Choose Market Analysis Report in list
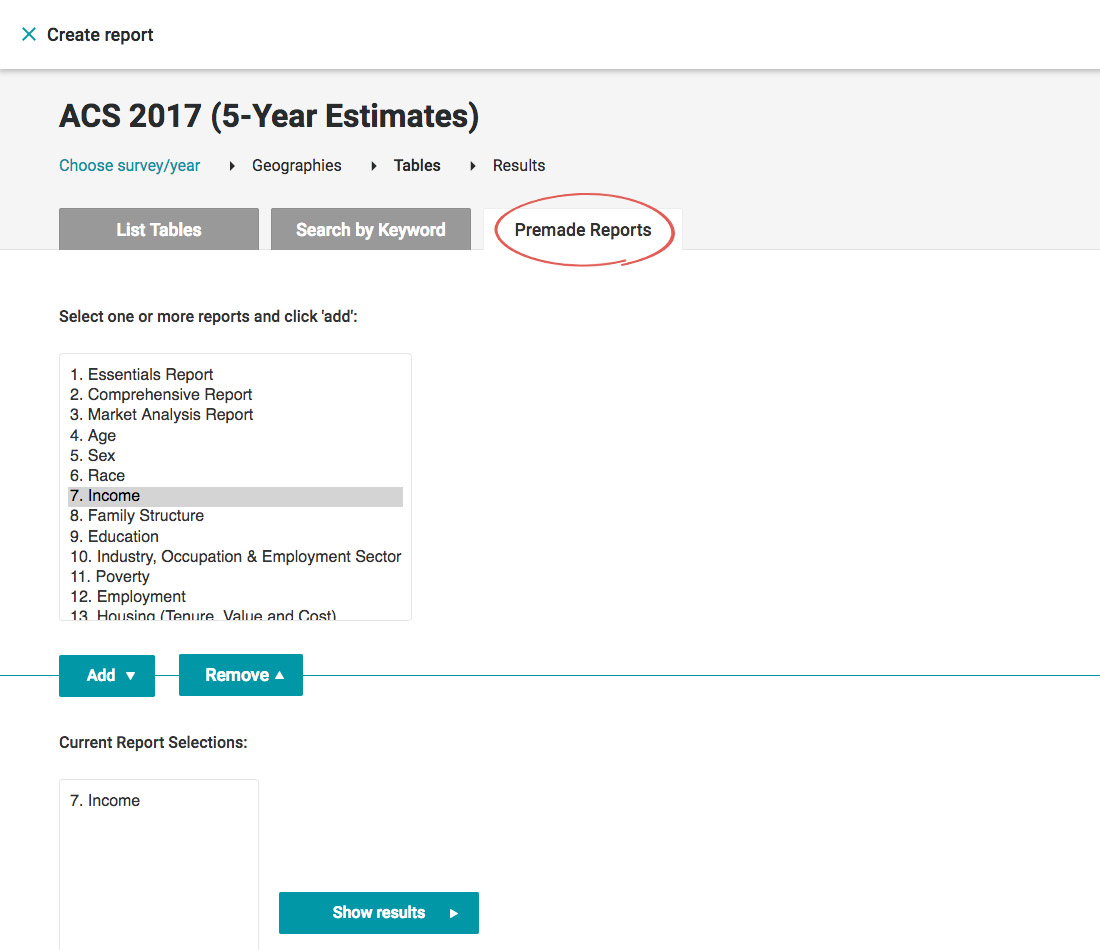 [161, 415]
